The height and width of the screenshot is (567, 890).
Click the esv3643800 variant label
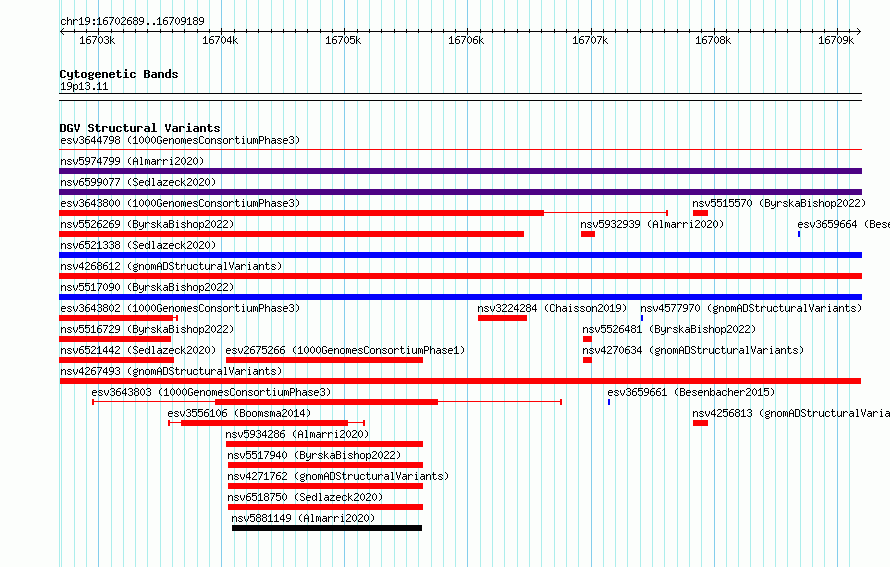coord(180,203)
